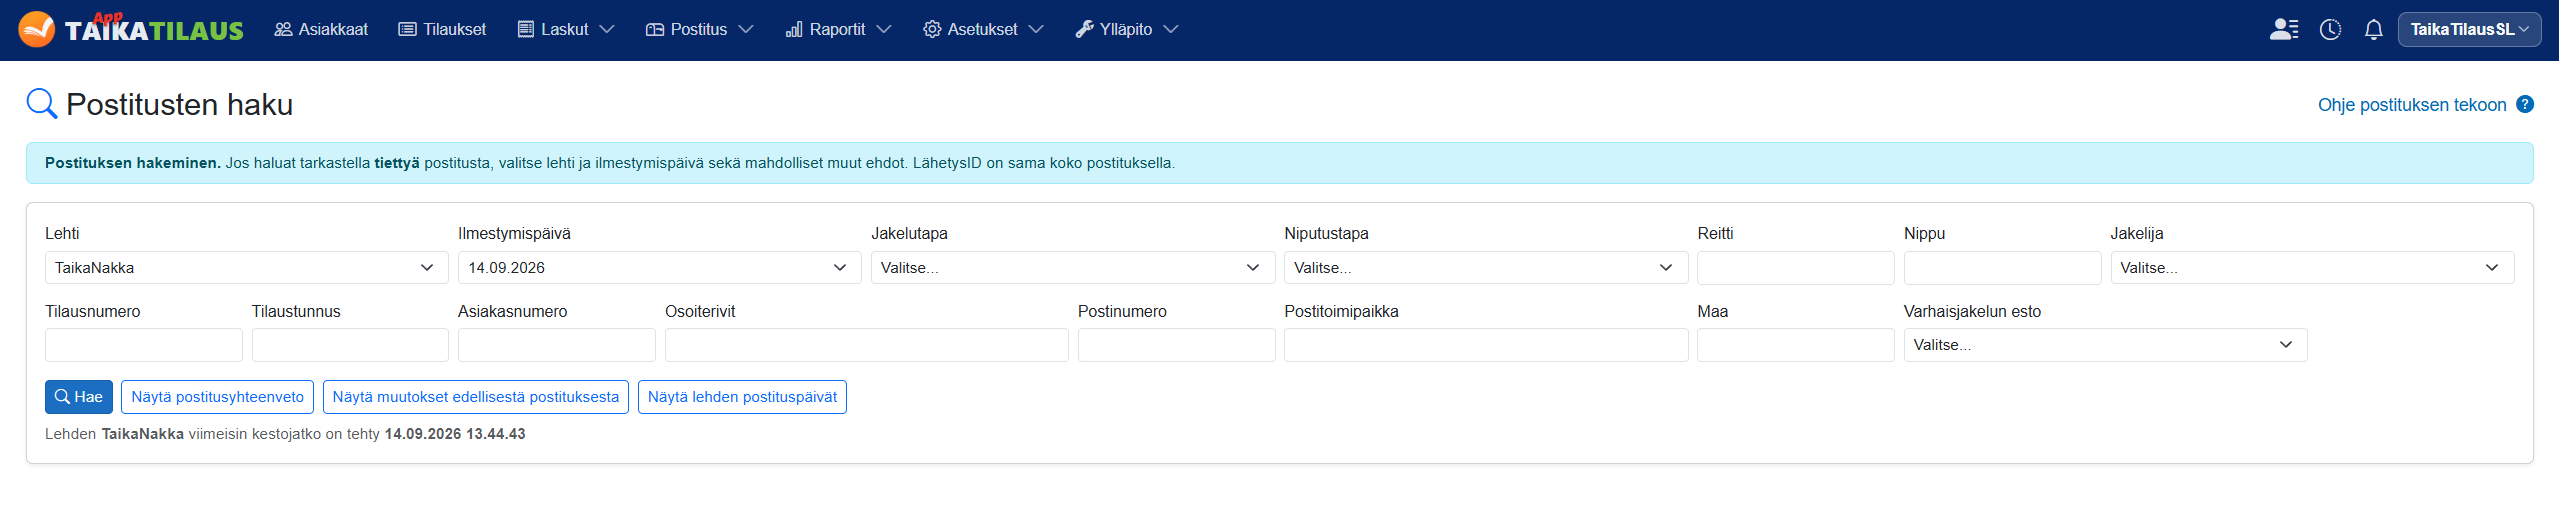The height and width of the screenshot is (516, 2559).
Task: Click the Hae search button
Action: point(79,396)
